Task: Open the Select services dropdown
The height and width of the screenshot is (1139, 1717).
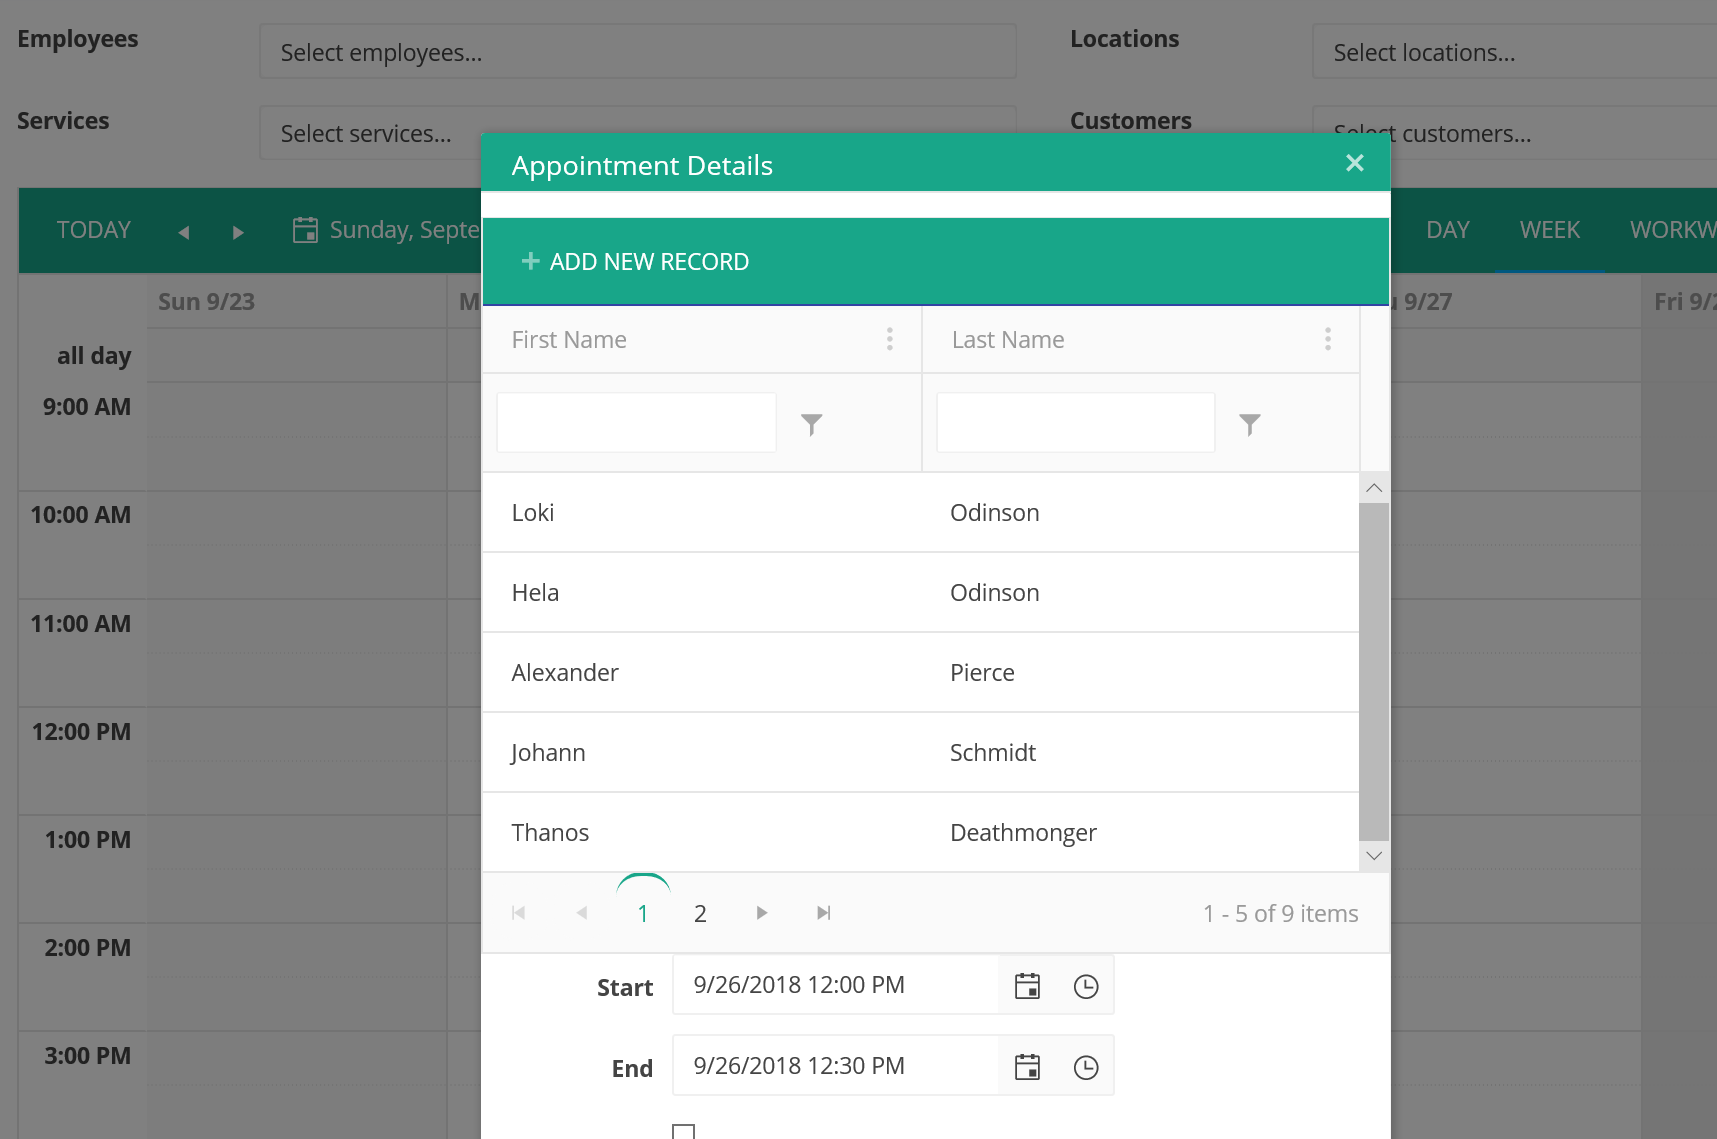Action: 637,132
